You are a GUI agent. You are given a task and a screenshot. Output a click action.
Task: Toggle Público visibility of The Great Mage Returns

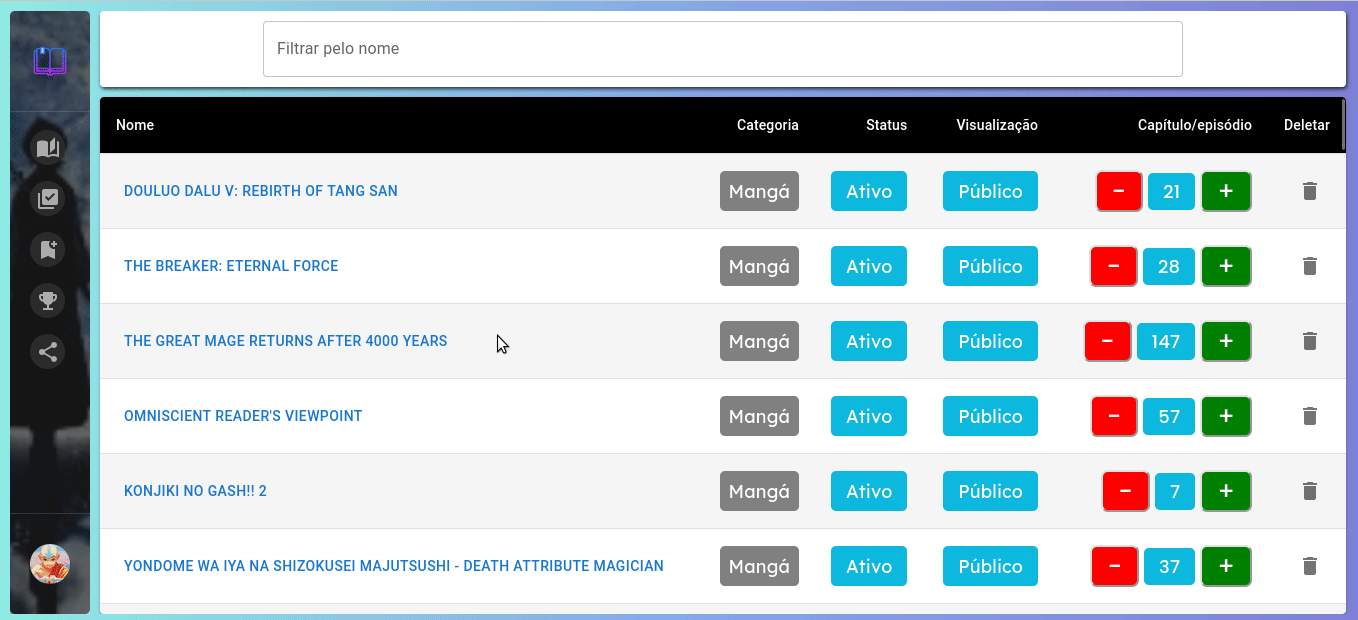tap(990, 341)
